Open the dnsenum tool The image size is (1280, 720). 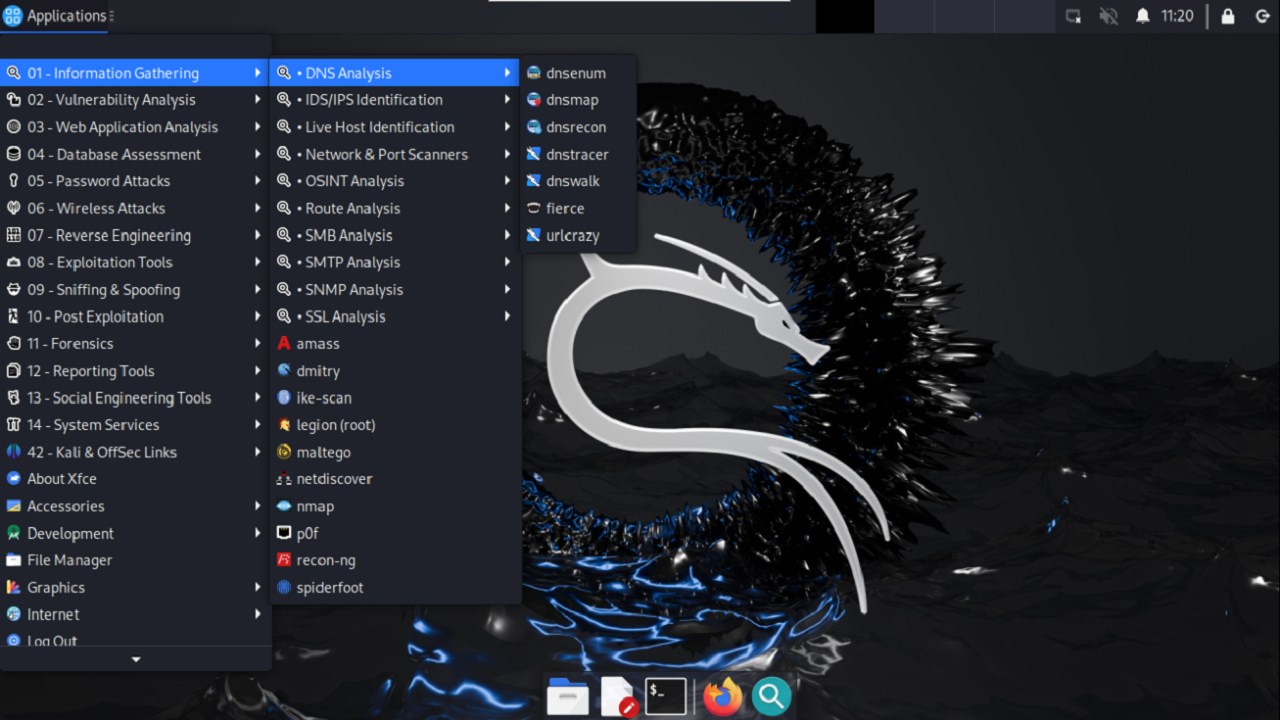pyautogui.click(x=578, y=73)
